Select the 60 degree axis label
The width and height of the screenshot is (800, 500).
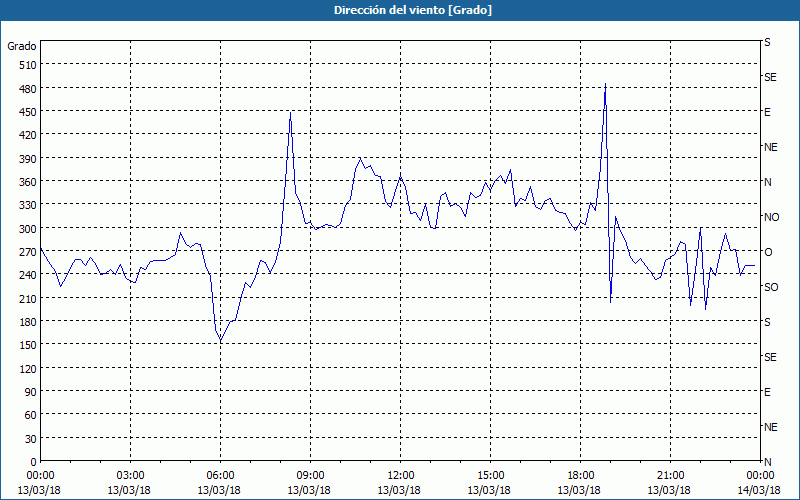(31, 415)
